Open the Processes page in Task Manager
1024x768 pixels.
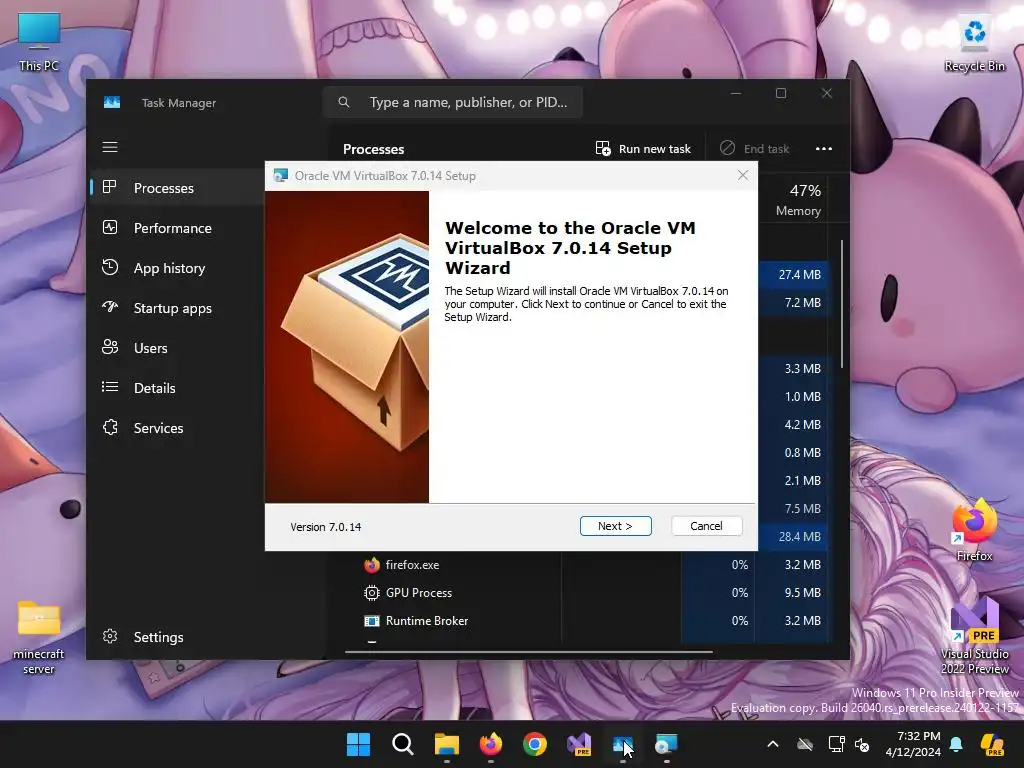click(176, 188)
